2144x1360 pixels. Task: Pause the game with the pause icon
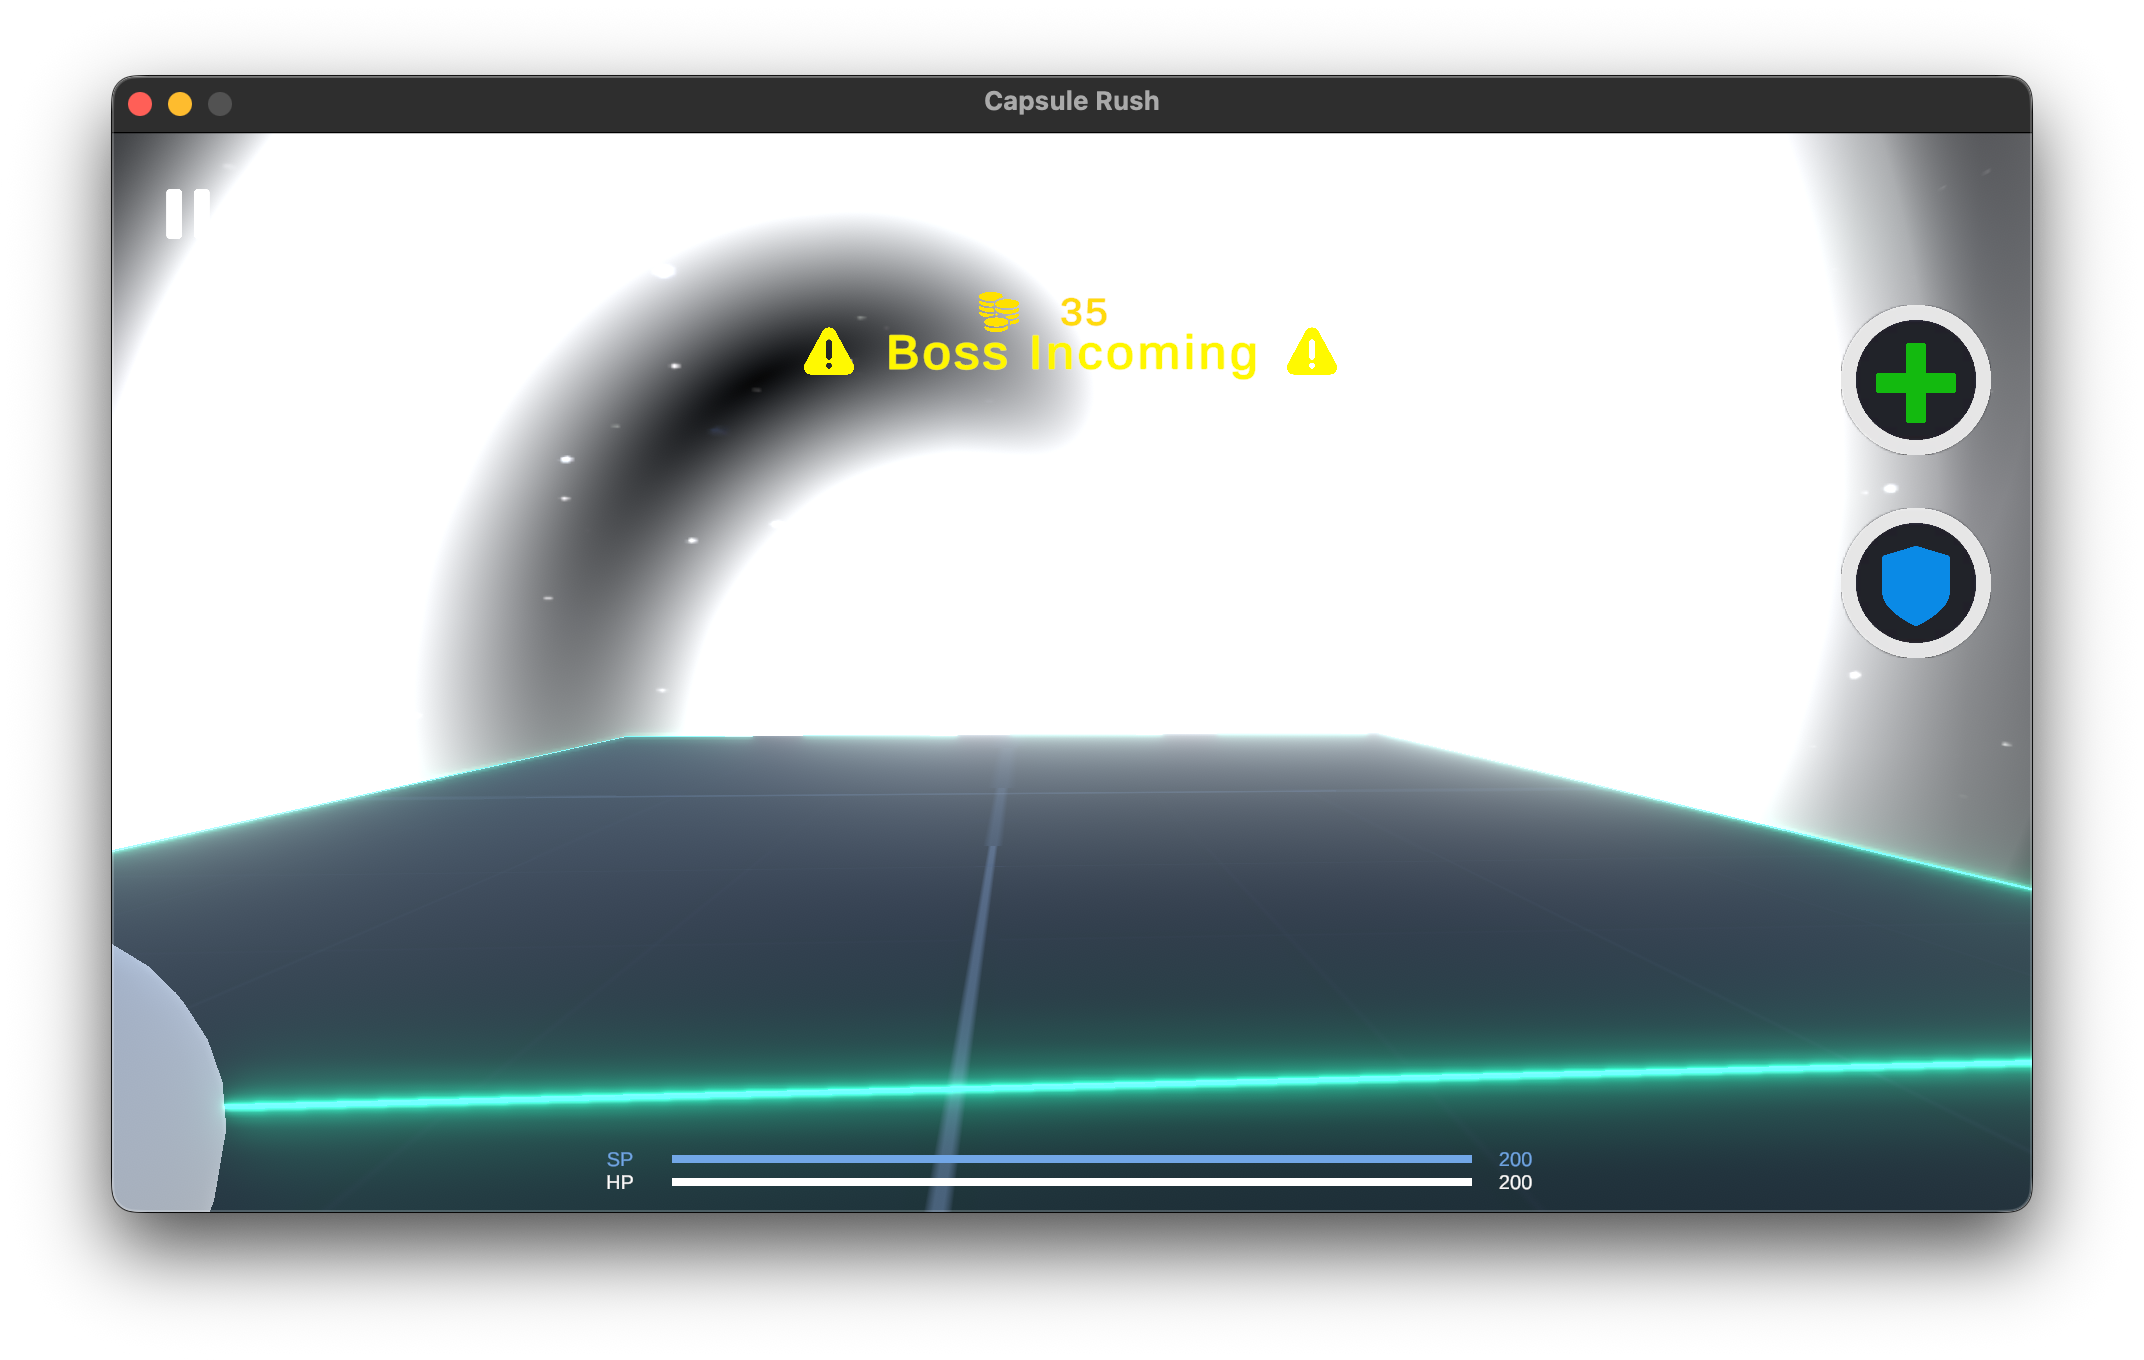click(188, 213)
